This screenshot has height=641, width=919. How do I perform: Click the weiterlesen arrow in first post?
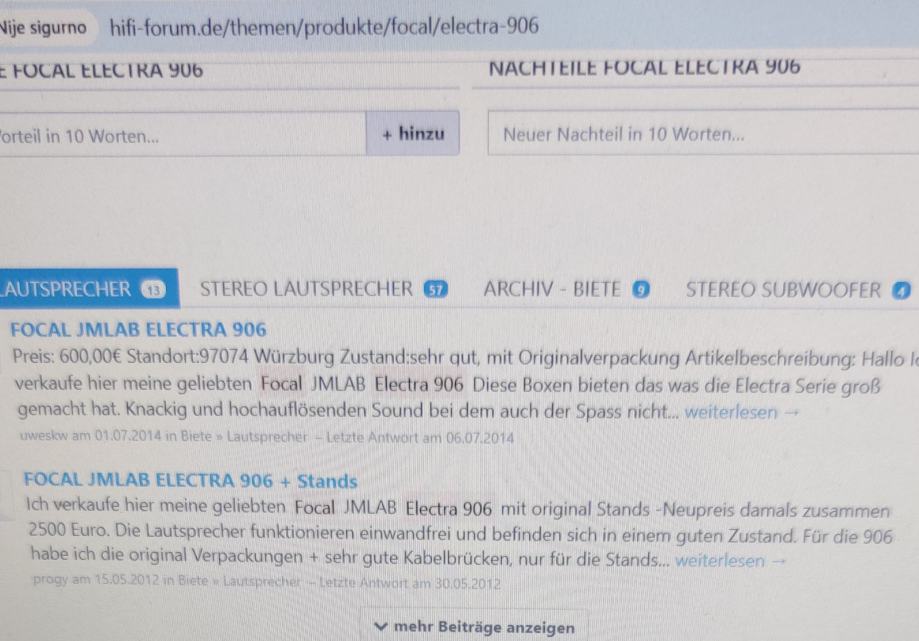pyautogui.click(x=792, y=412)
